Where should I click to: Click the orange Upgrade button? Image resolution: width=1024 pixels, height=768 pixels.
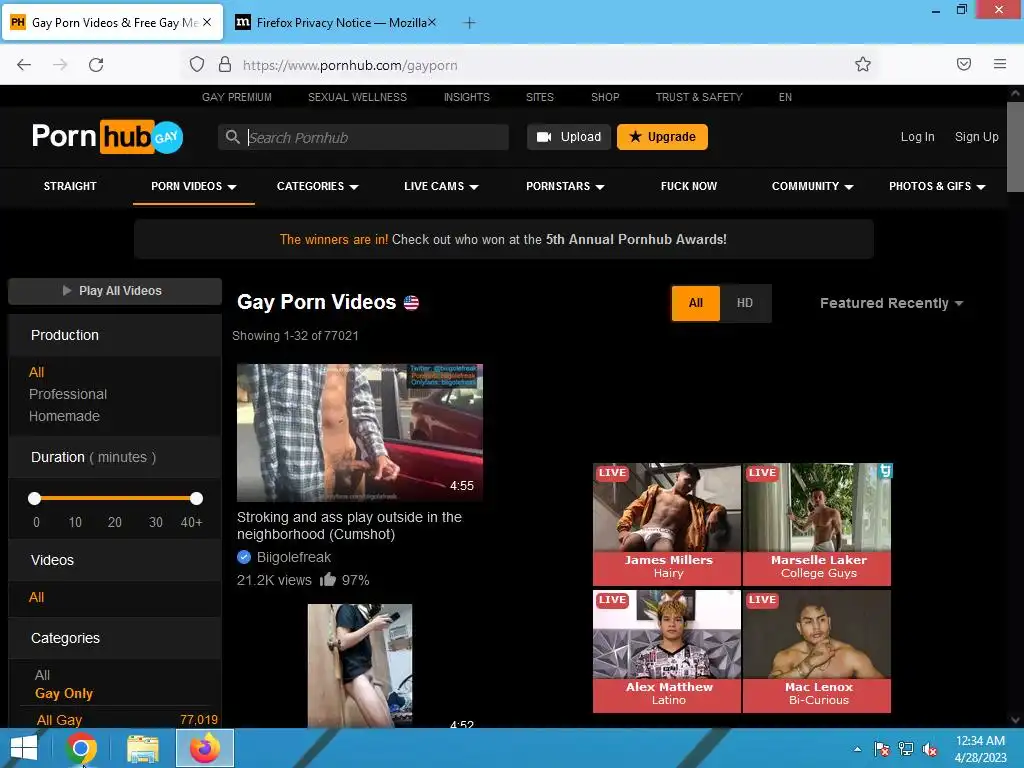click(x=662, y=137)
